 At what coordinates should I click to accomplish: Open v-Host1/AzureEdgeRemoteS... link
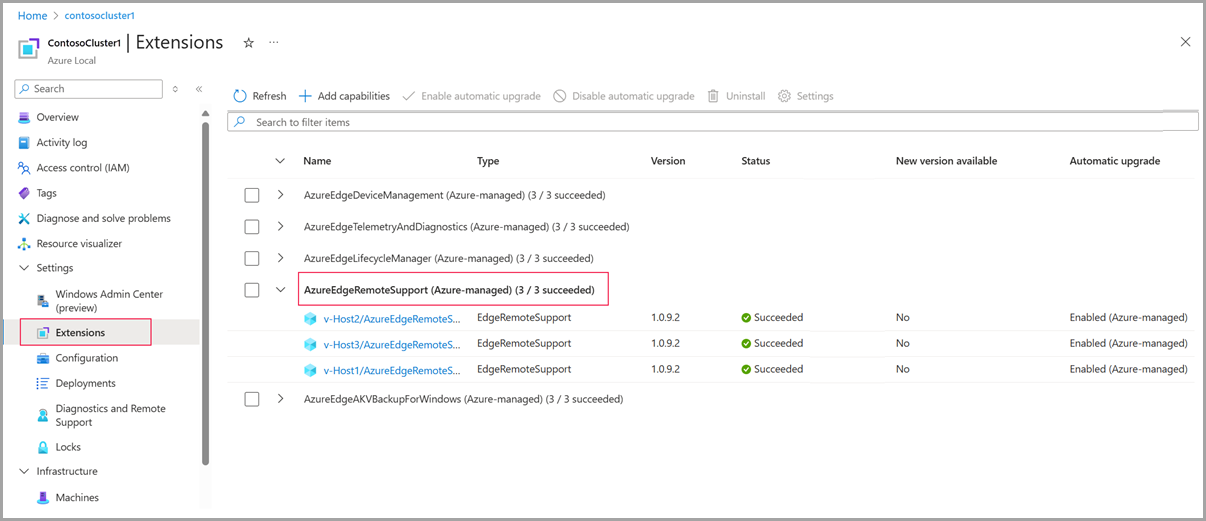pos(392,370)
